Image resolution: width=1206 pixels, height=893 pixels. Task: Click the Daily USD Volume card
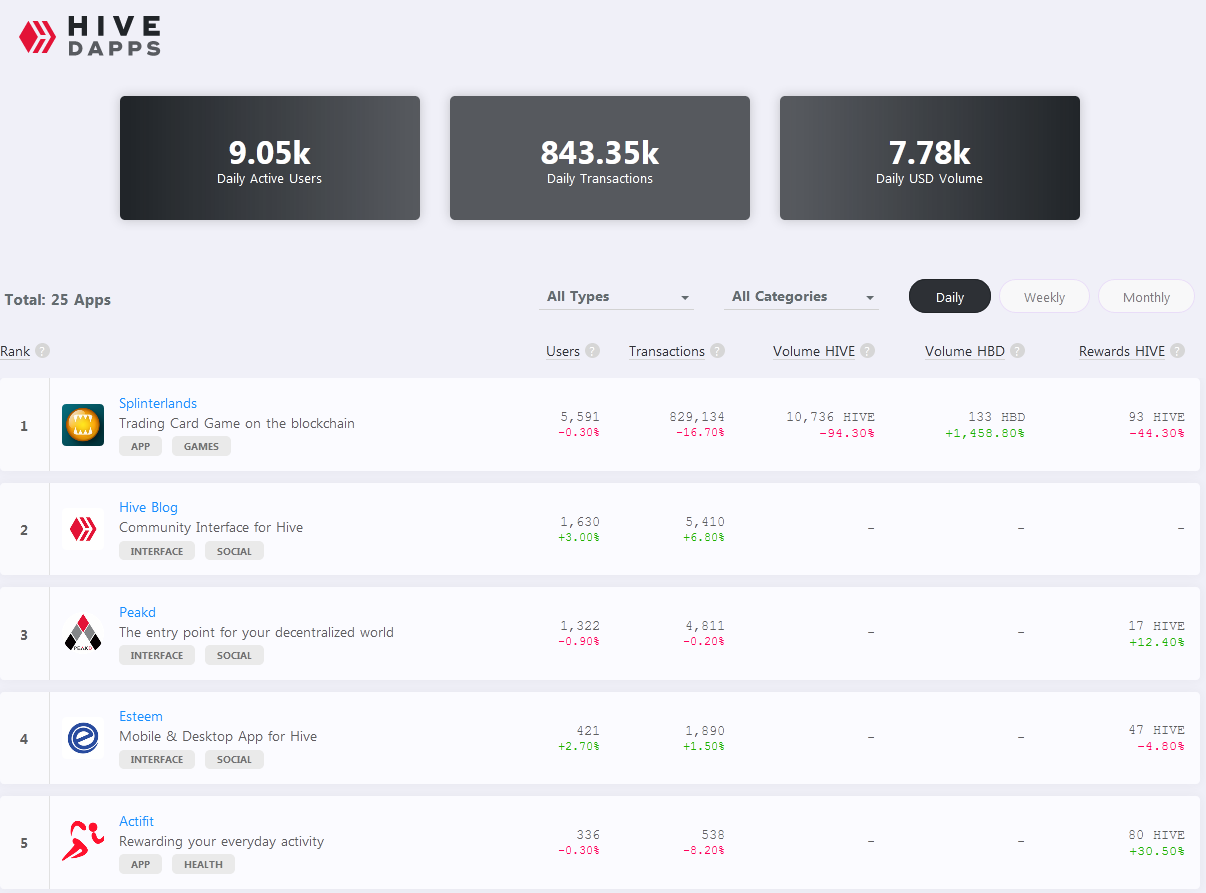click(x=930, y=158)
